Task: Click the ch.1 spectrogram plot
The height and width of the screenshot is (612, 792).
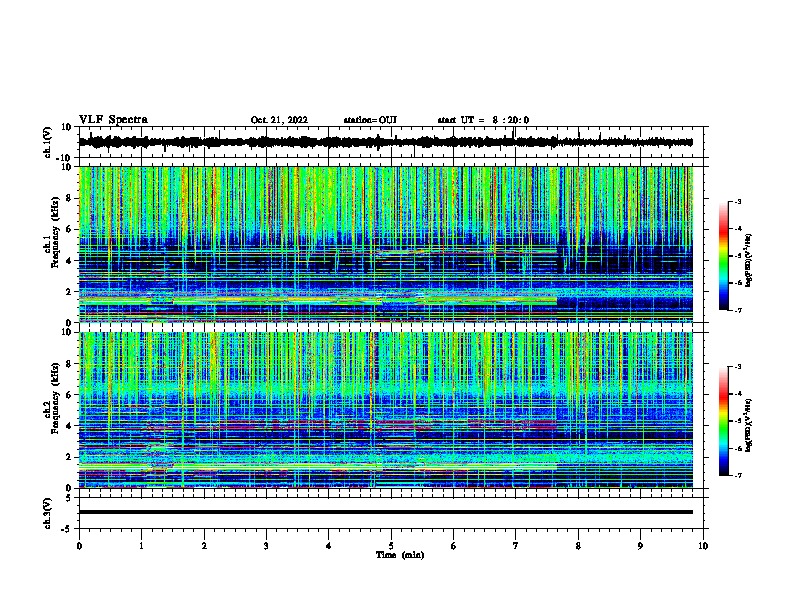Action: tap(386, 244)
